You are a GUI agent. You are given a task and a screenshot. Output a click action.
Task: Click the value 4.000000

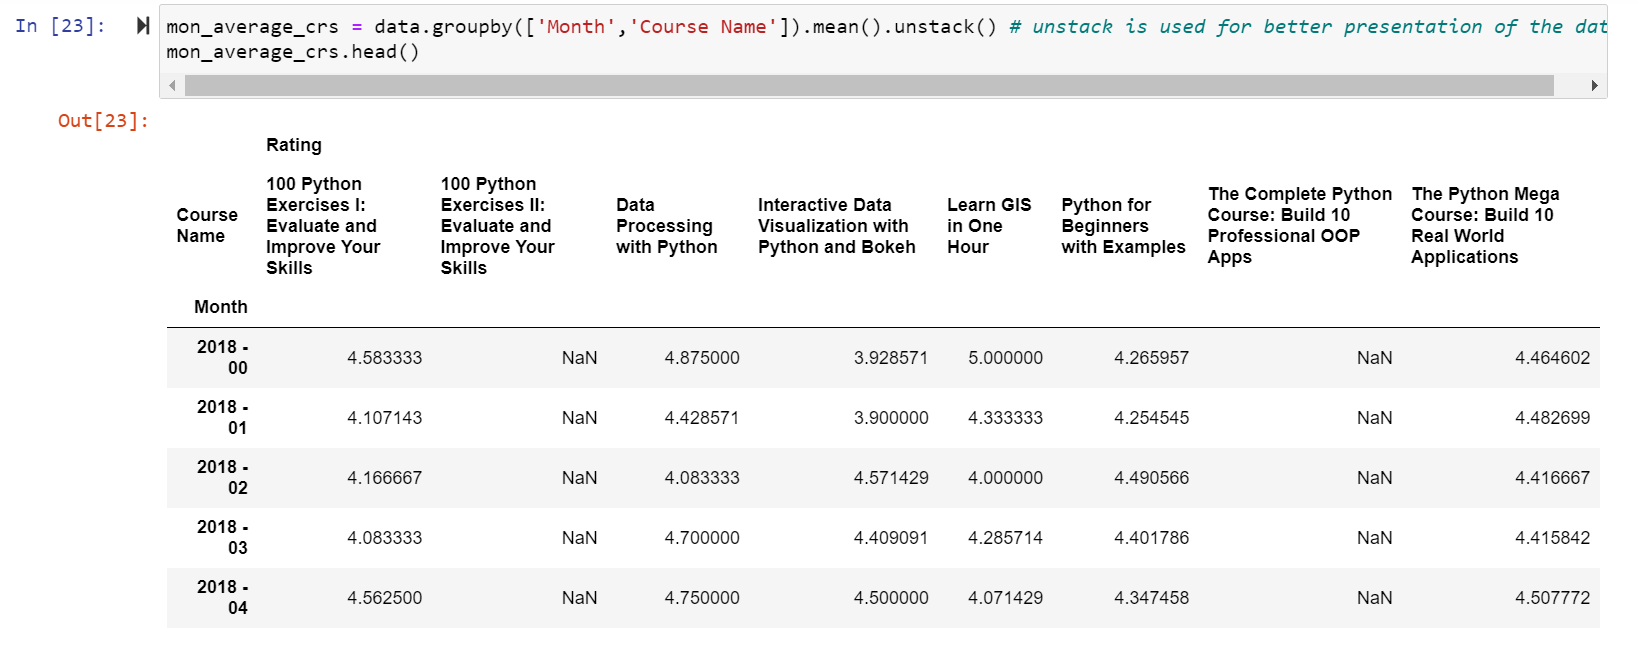1005,478
